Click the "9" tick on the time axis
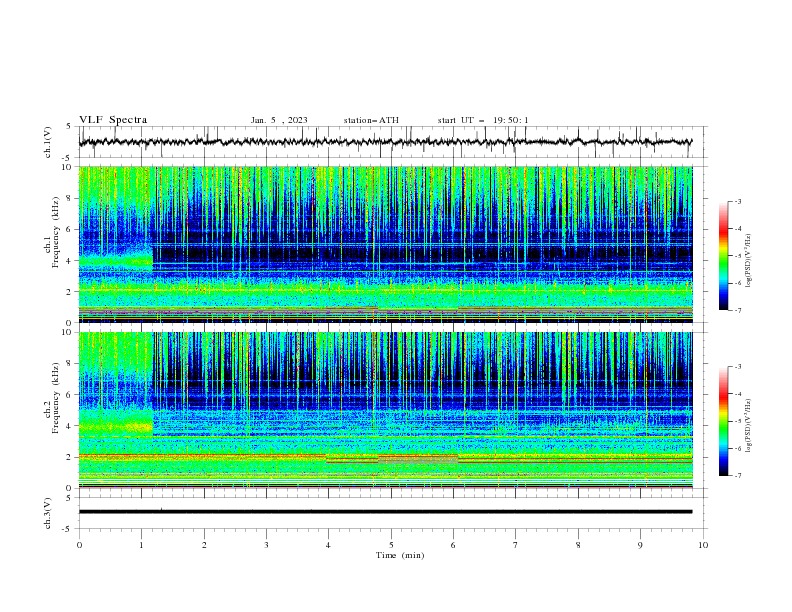The image size is (792, 612). (x=640, y=545)
